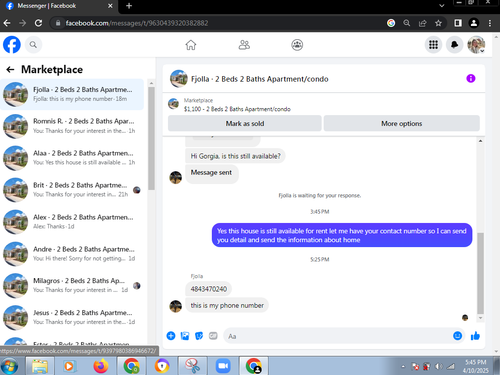Click the 'Hi Gorgia, is this still available?' message
Screen dimensions: 500x375
click(235, 156)
